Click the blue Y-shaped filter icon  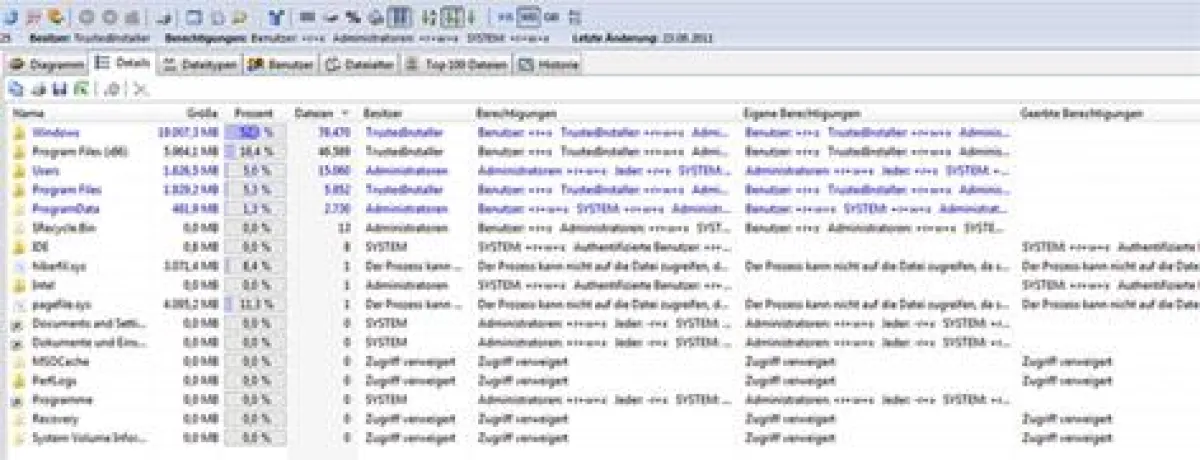[276, 17]
